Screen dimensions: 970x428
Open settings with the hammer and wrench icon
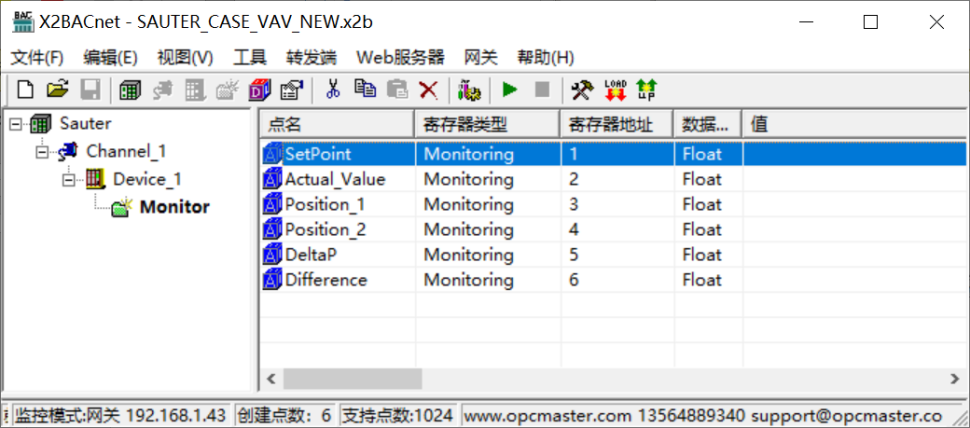[x=582, y=90]
